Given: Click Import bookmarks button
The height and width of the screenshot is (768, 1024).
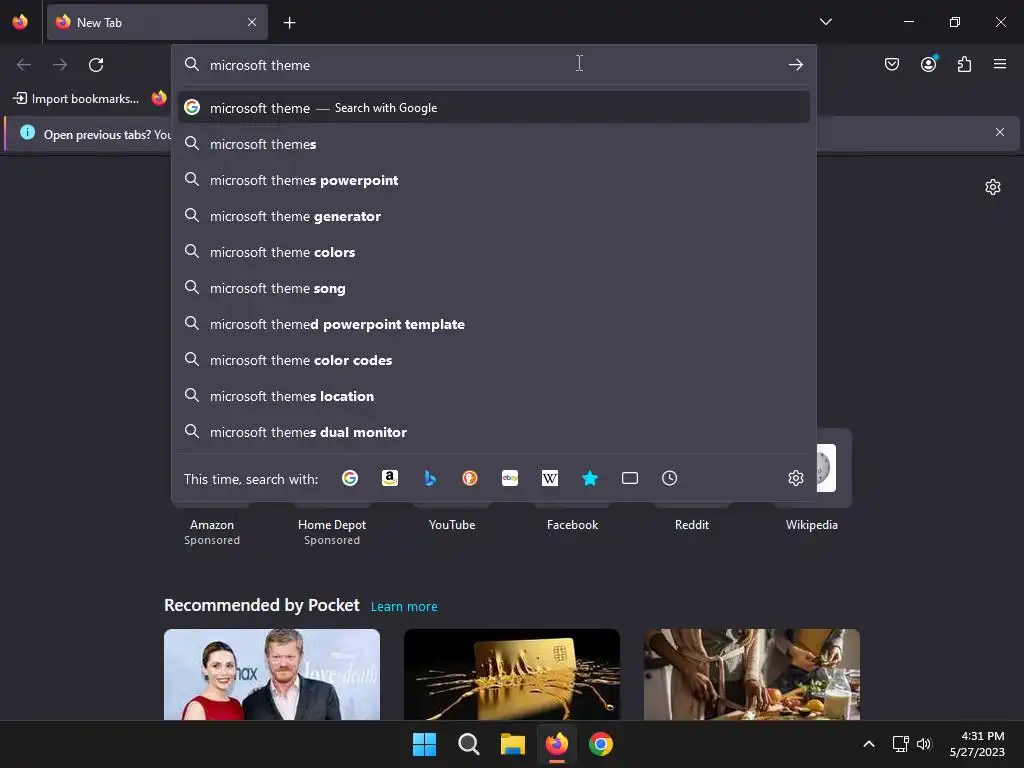Looking at the screenshot, I should 76,99.
